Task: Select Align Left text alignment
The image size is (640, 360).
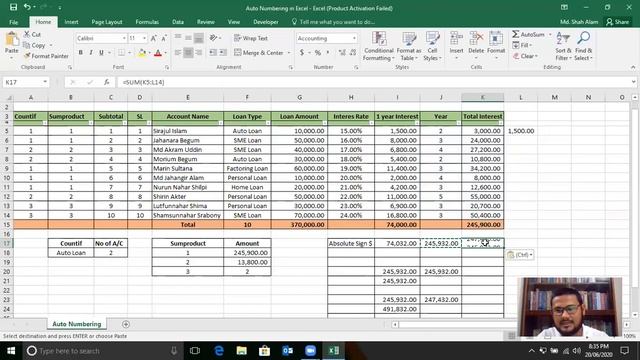Action: point(178,53)
